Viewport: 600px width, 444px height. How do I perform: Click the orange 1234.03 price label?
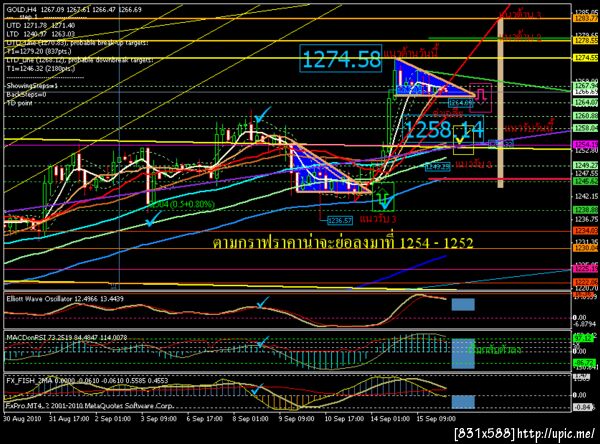point(585,230)
